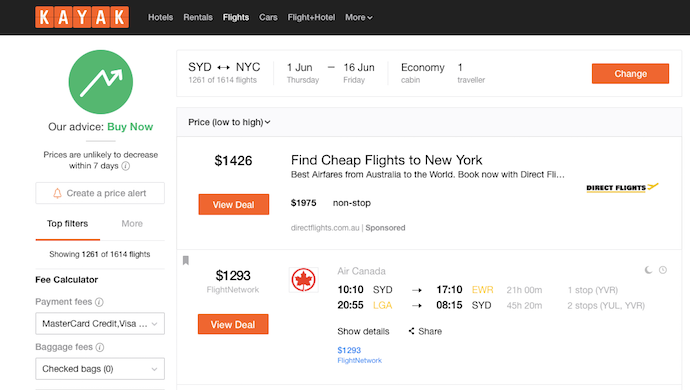690x390 pixels.
Task: Click the clock long-layover icon
Action: 663,270
